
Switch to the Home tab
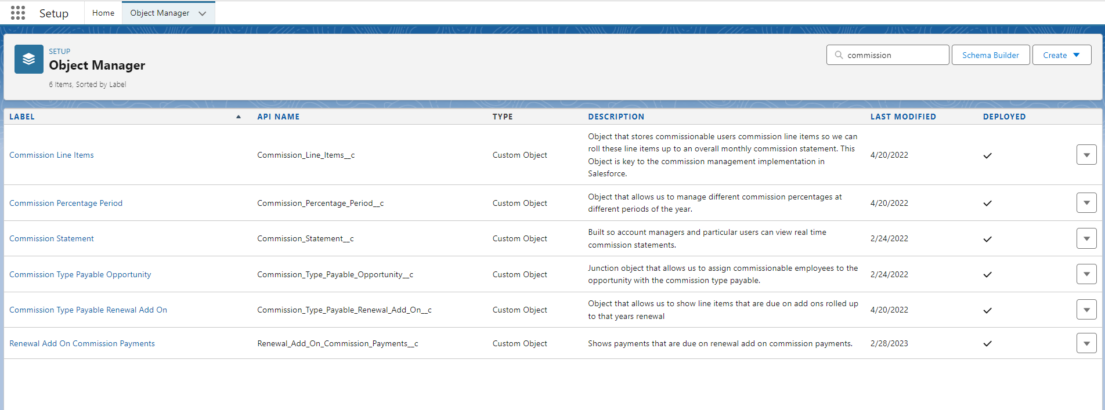coord(103,13)
